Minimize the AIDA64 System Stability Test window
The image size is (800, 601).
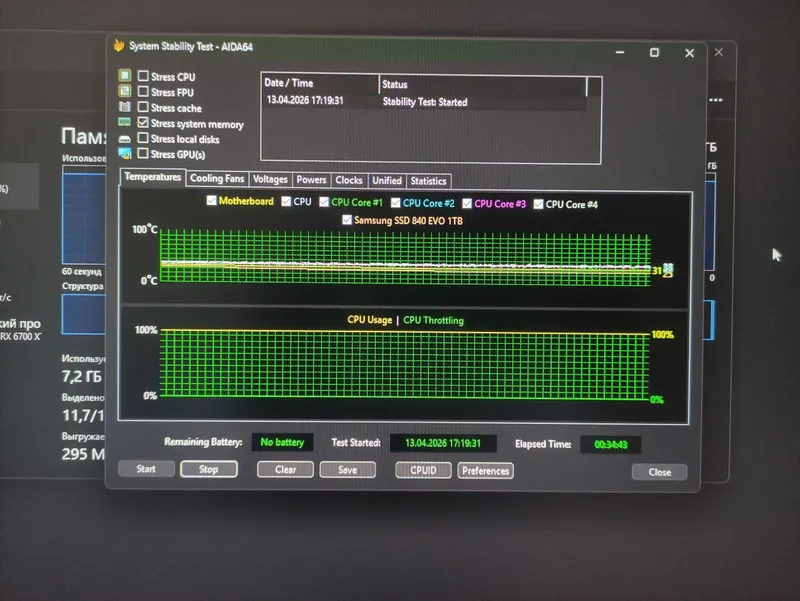pyautogui.click(x=620, y=52)
